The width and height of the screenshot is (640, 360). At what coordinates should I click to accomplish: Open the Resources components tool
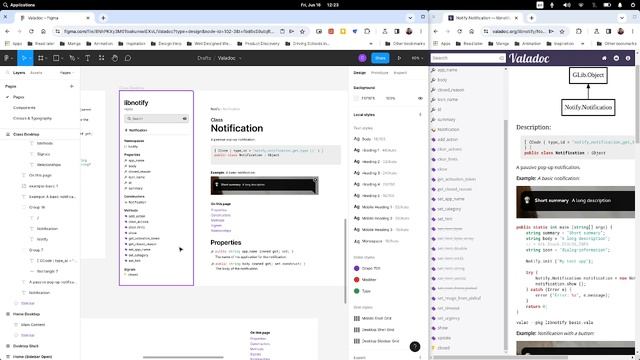pyautogui.click(x=101, y=58)
